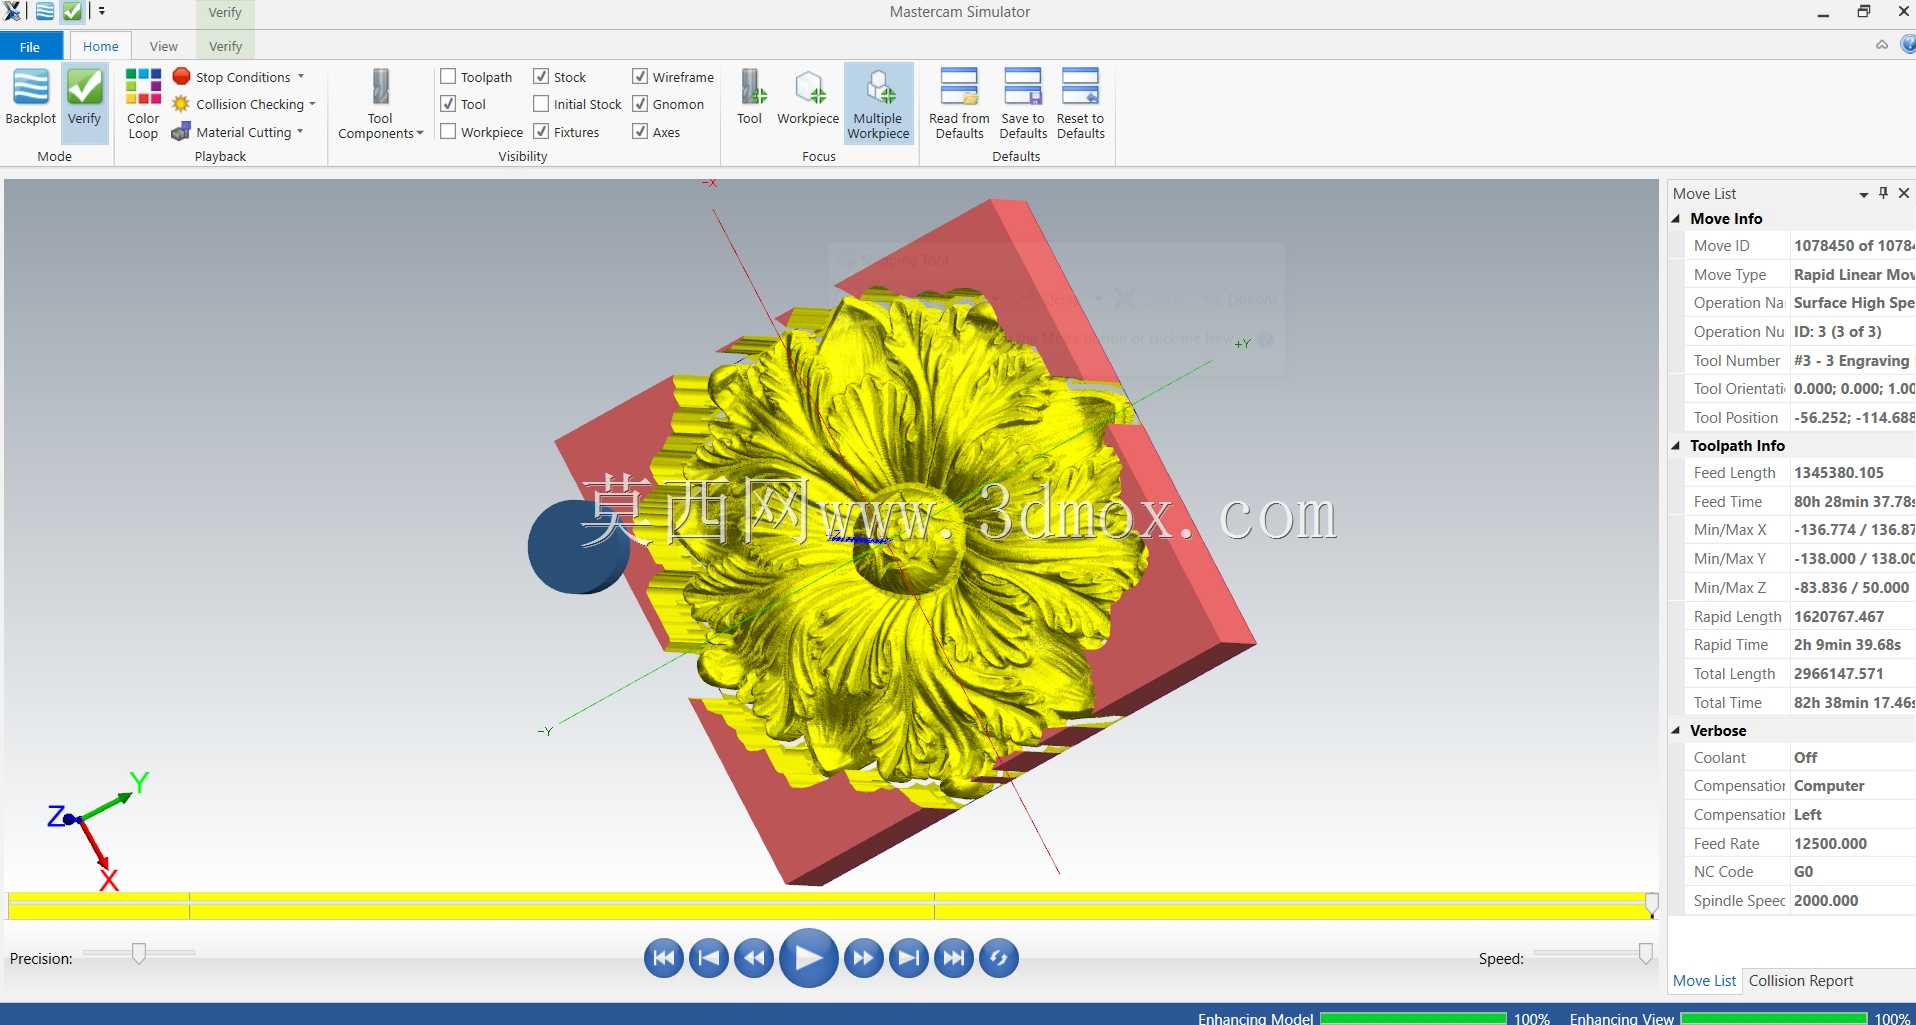The width and height of the screenshot is (1916, 1025).
Task: Collapse the ribbon chevron
Action: point(1882,44)
